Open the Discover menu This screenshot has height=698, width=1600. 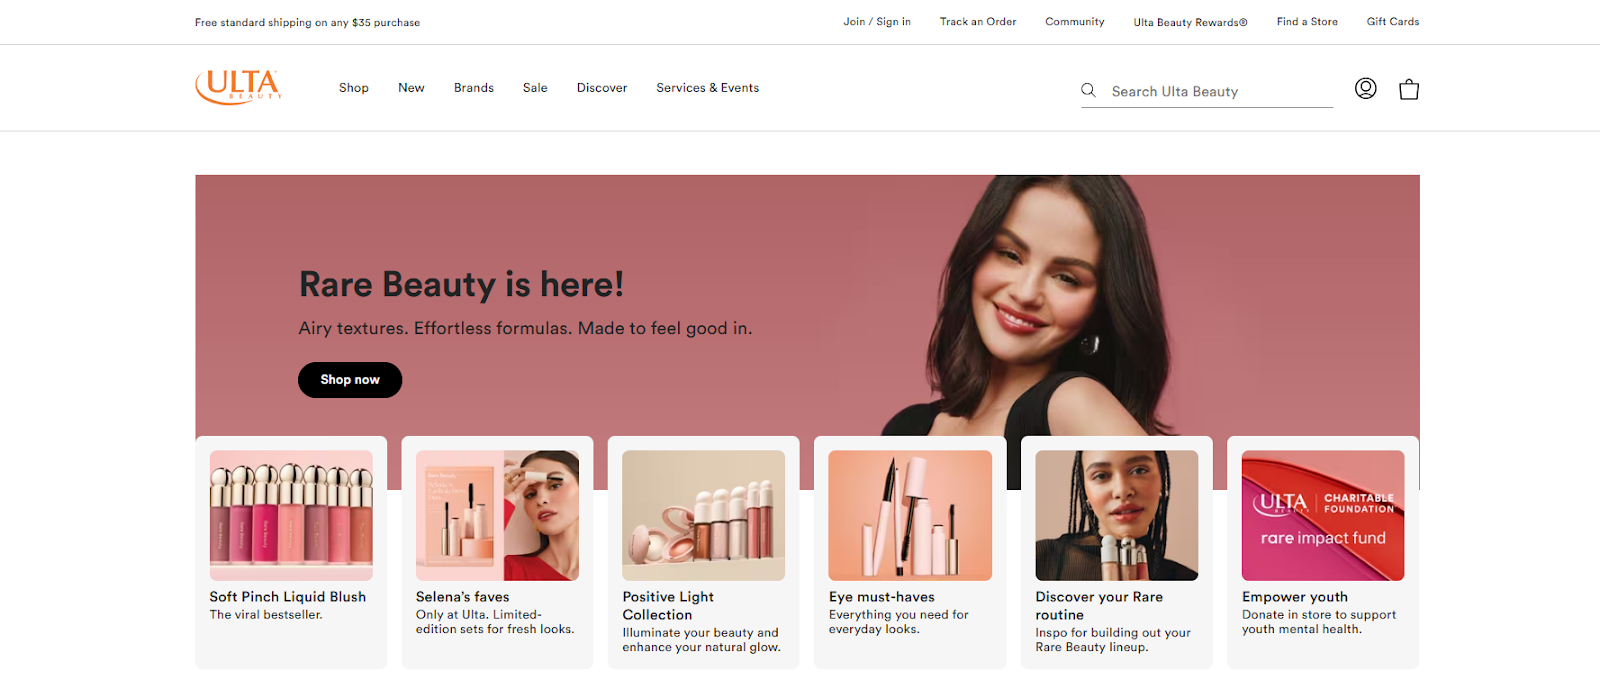[602, 88]
